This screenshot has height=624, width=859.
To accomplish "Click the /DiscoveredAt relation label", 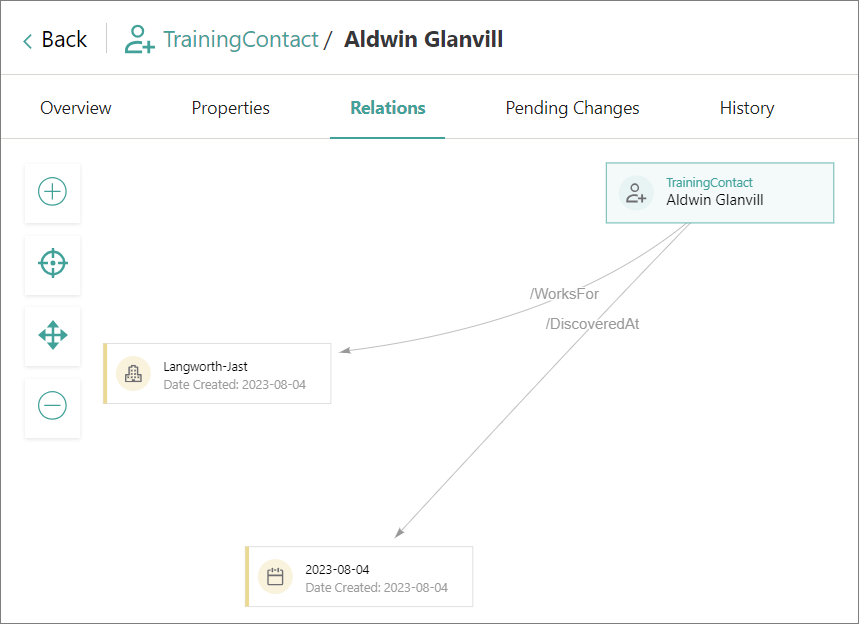I will pos(592,324).
